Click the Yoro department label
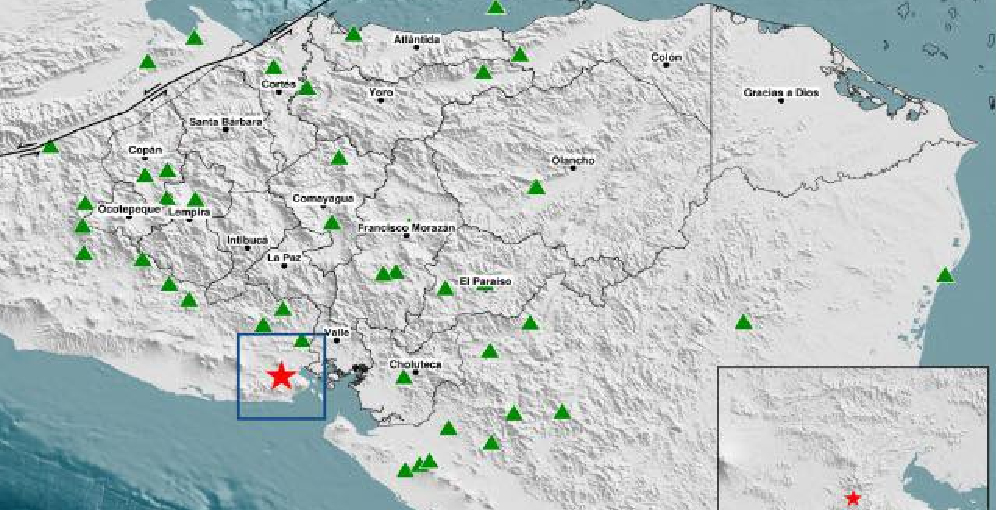This screenshot has width=996, height=510. [x=381, y=92]
